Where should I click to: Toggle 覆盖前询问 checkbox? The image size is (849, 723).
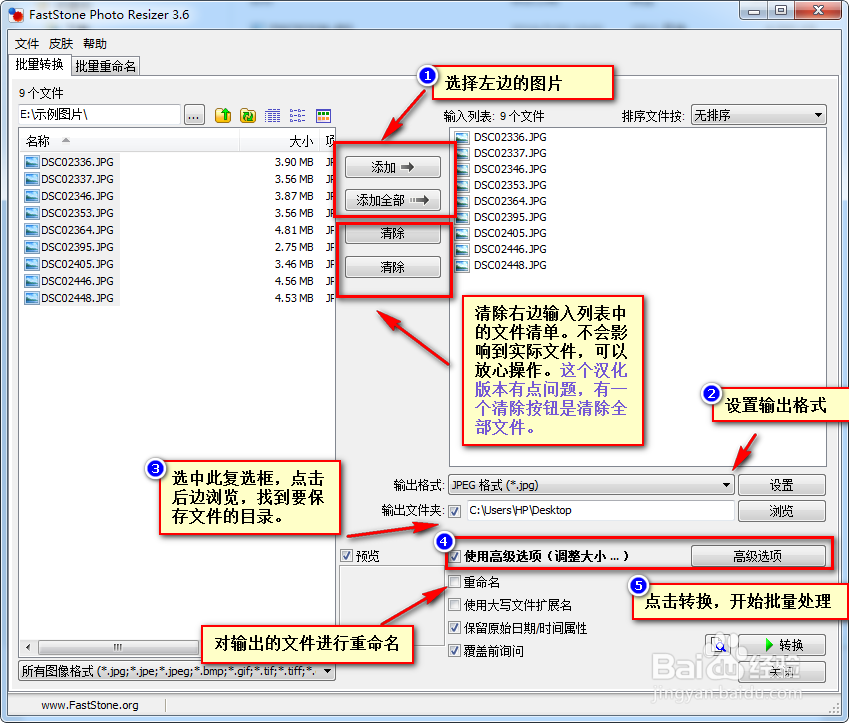[455, 650]
